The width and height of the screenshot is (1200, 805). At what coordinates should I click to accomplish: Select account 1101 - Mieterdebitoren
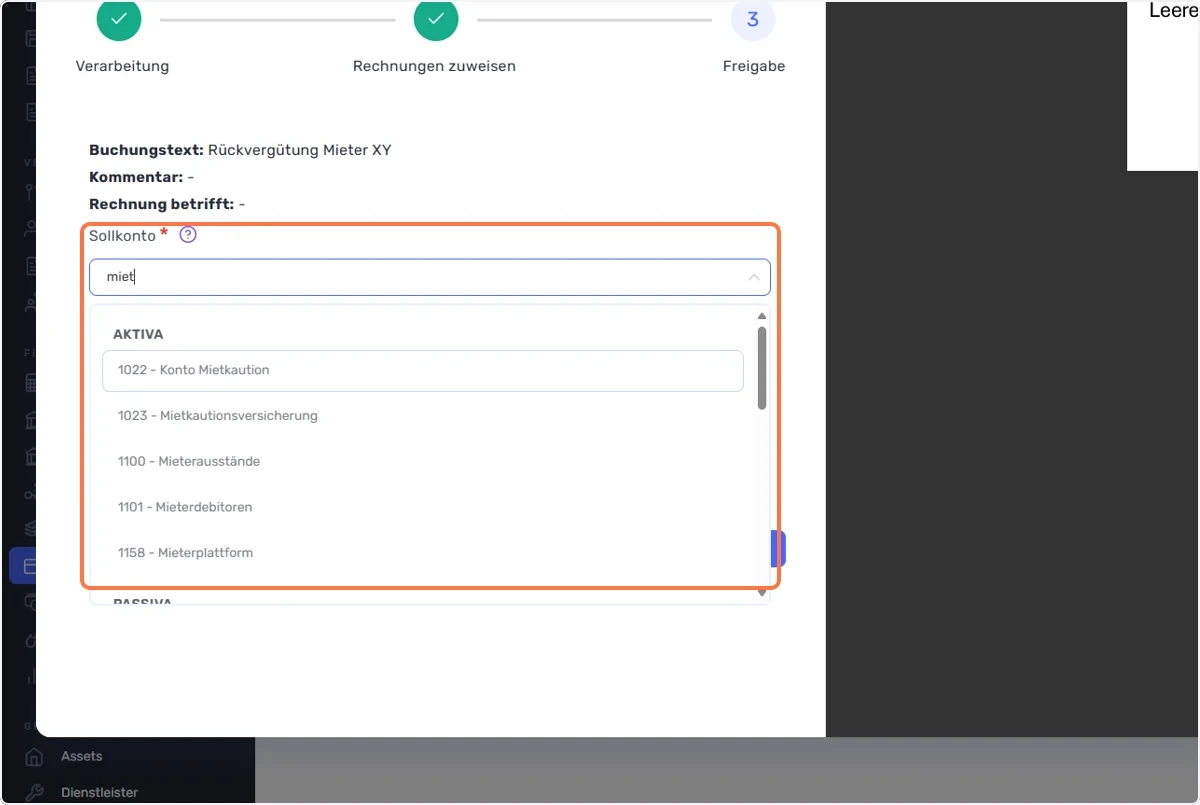point(423,507)
